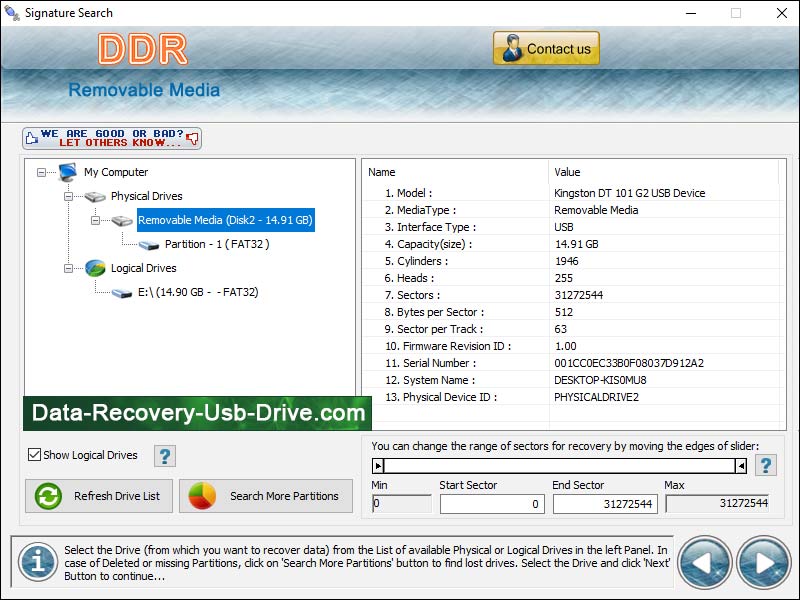Select the '3. Interface Type :' row
The width and height of the screenshot is (800, 600).
(x=571, y=227)
